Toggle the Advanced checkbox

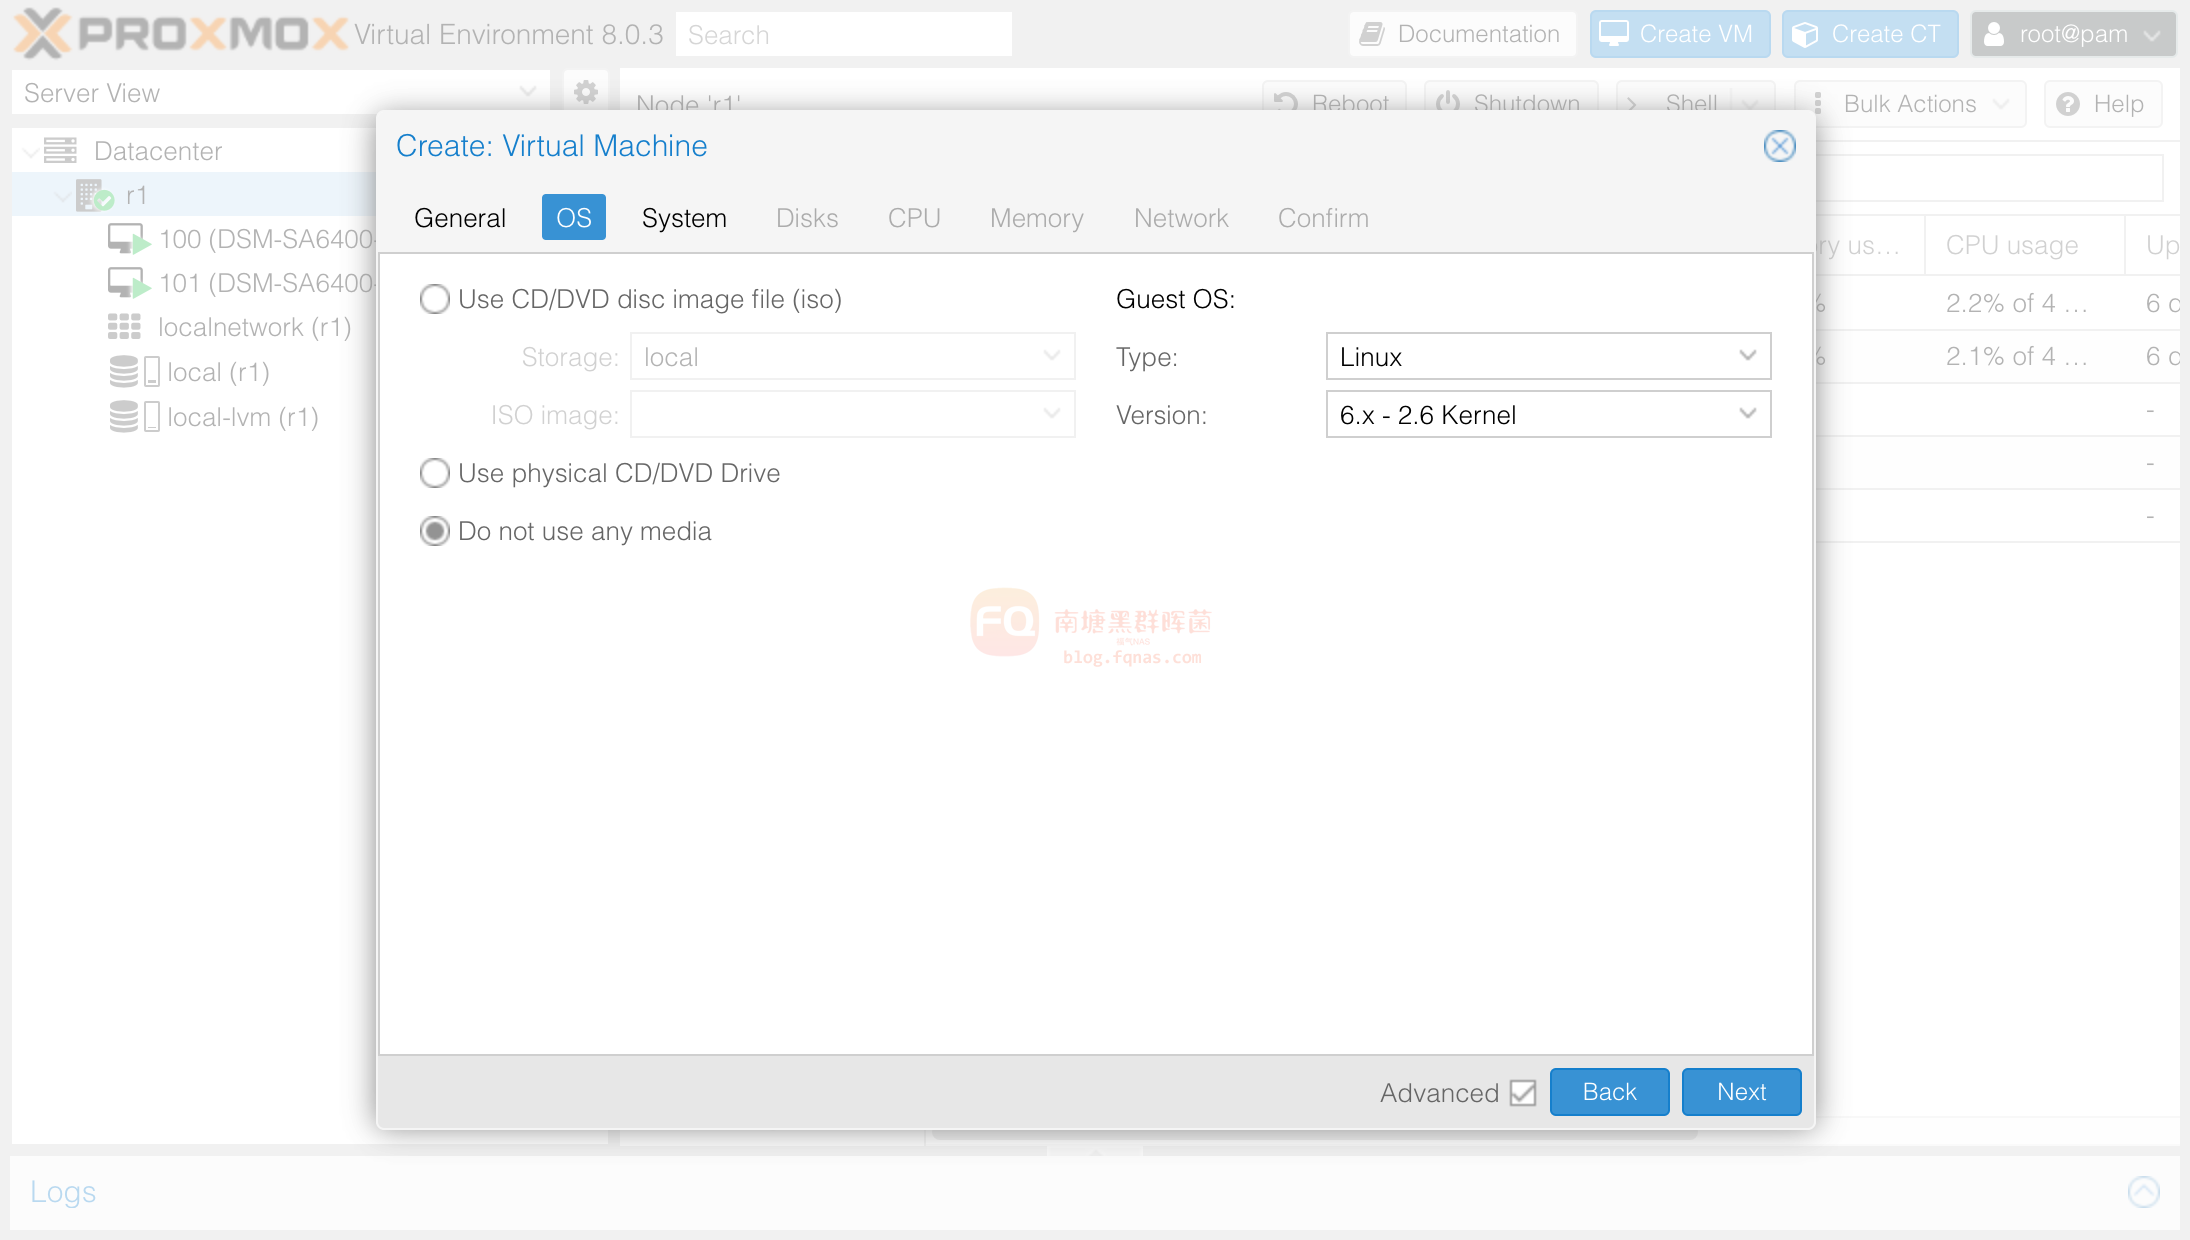[x=1523, y=1093]
